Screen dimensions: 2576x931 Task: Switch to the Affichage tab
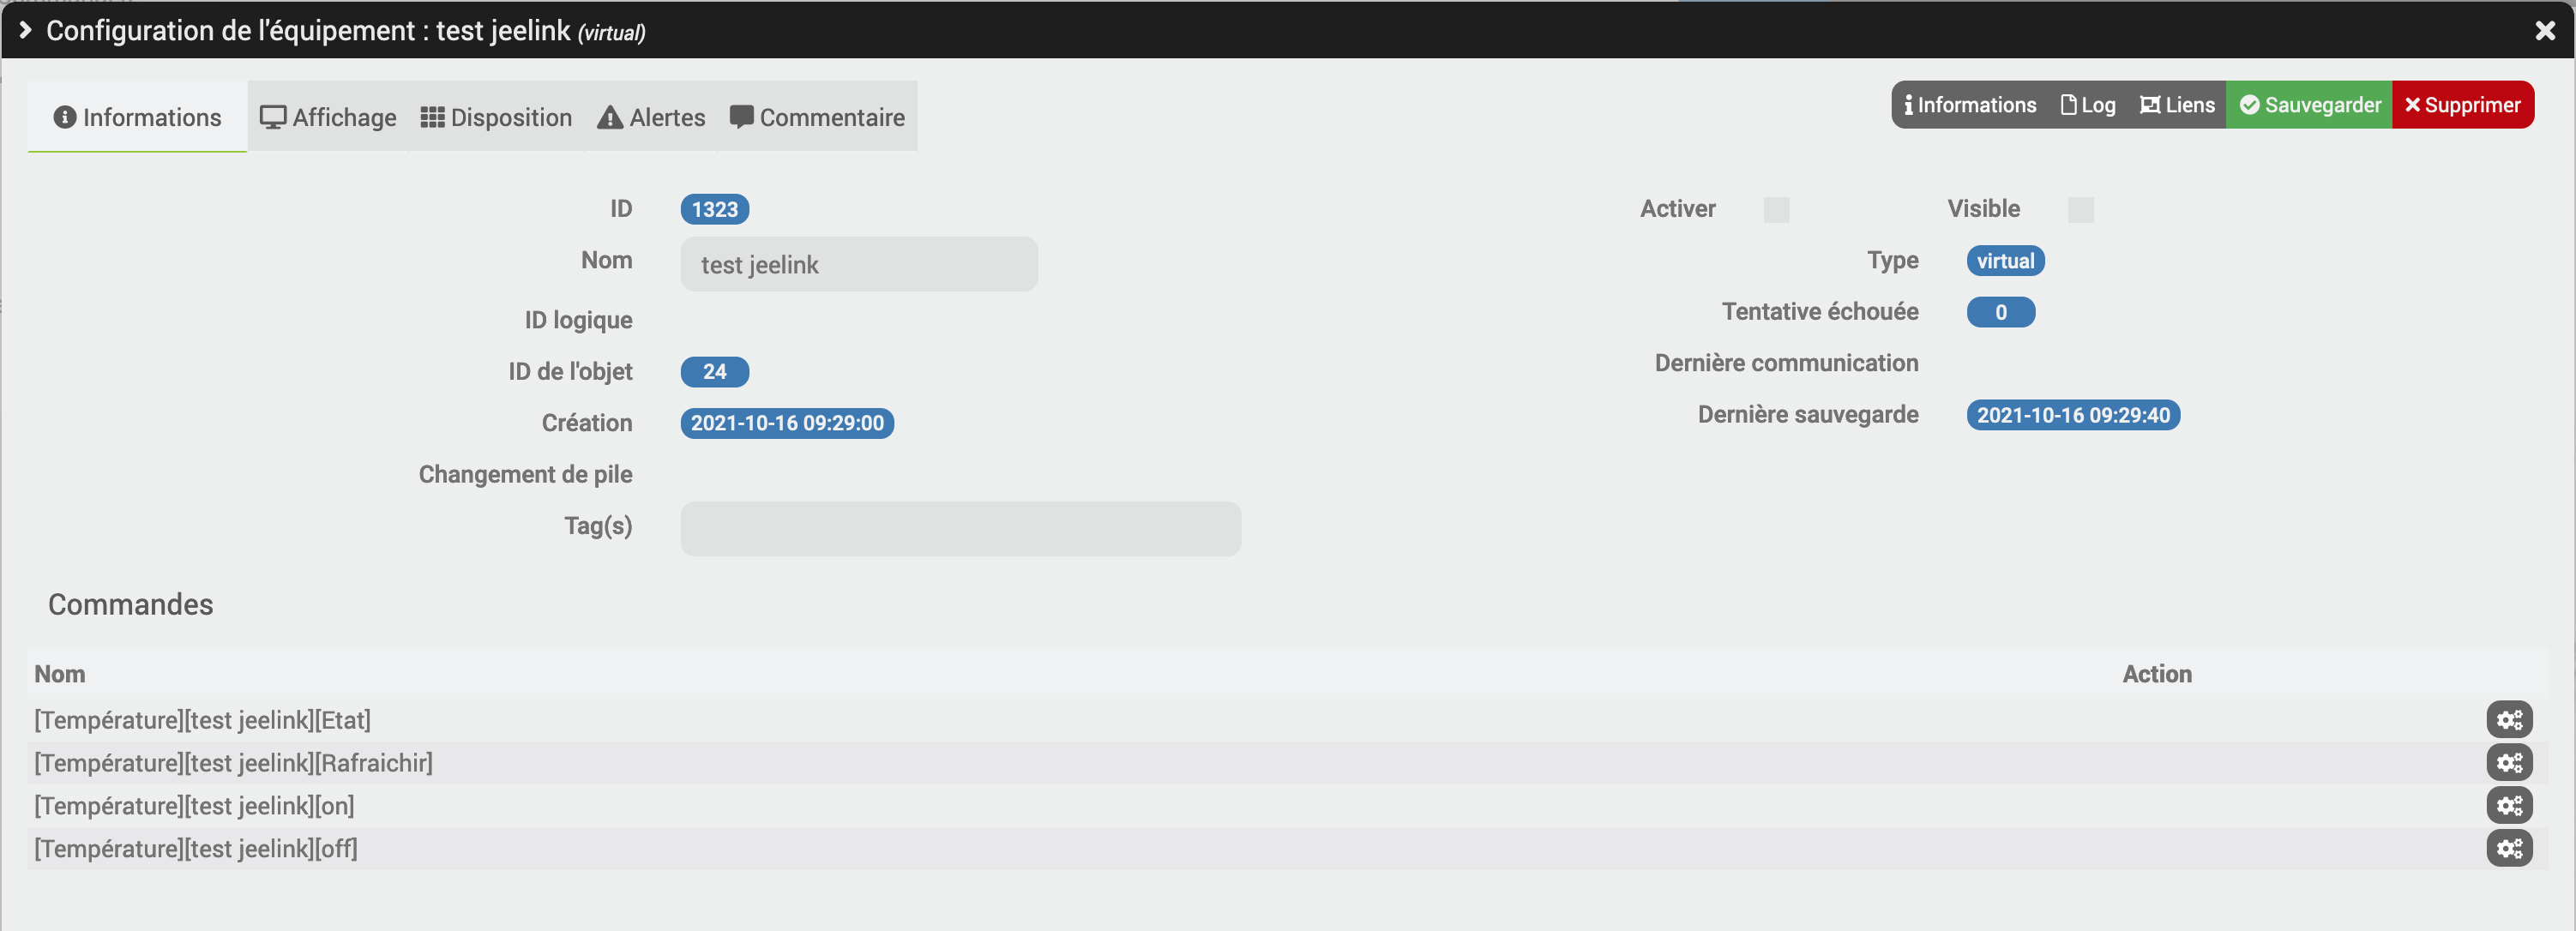328,117
